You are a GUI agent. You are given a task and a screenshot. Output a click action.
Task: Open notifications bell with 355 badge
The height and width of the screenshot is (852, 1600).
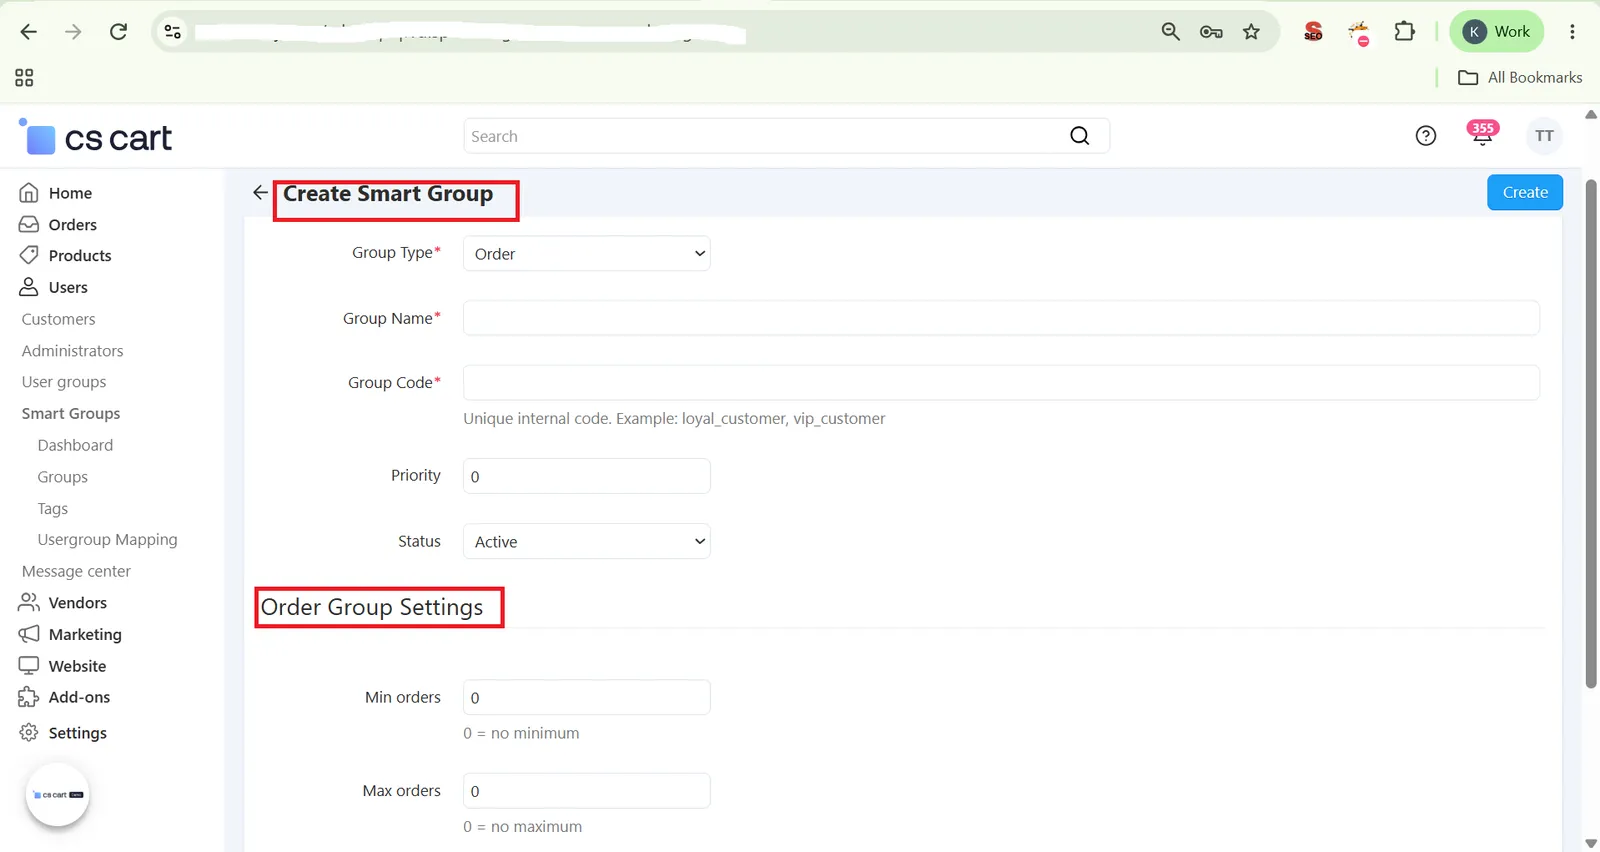tap(1482, 134)
